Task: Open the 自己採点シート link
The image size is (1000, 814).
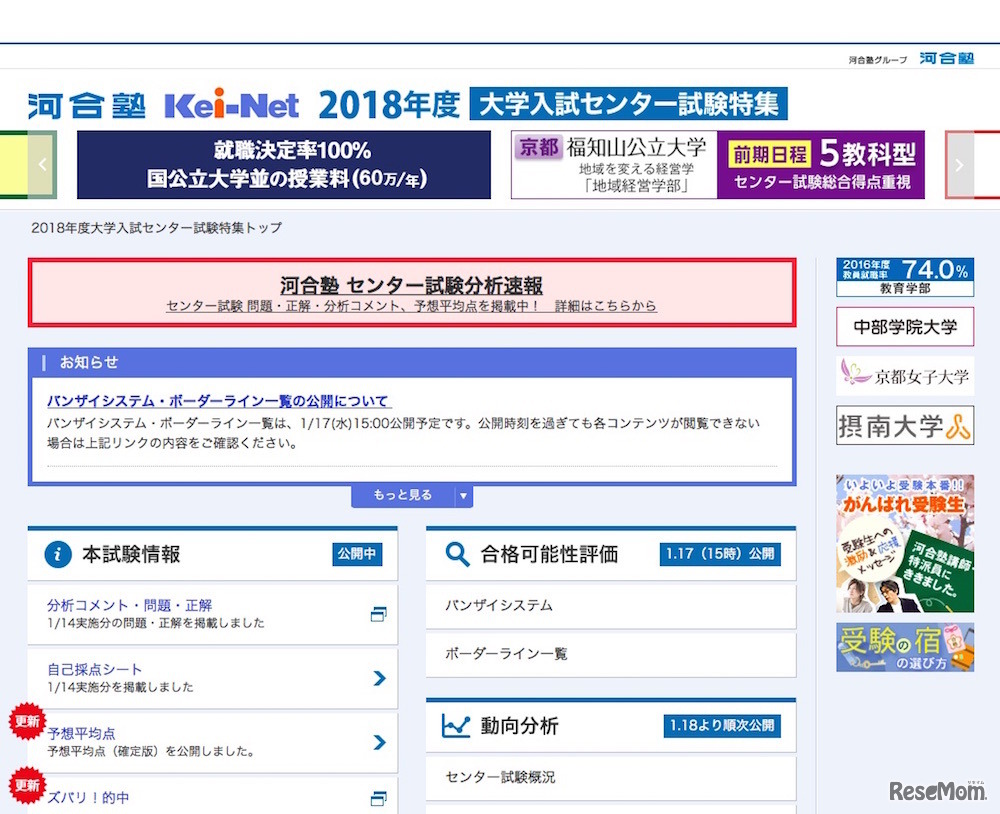Action: point(94,669)
